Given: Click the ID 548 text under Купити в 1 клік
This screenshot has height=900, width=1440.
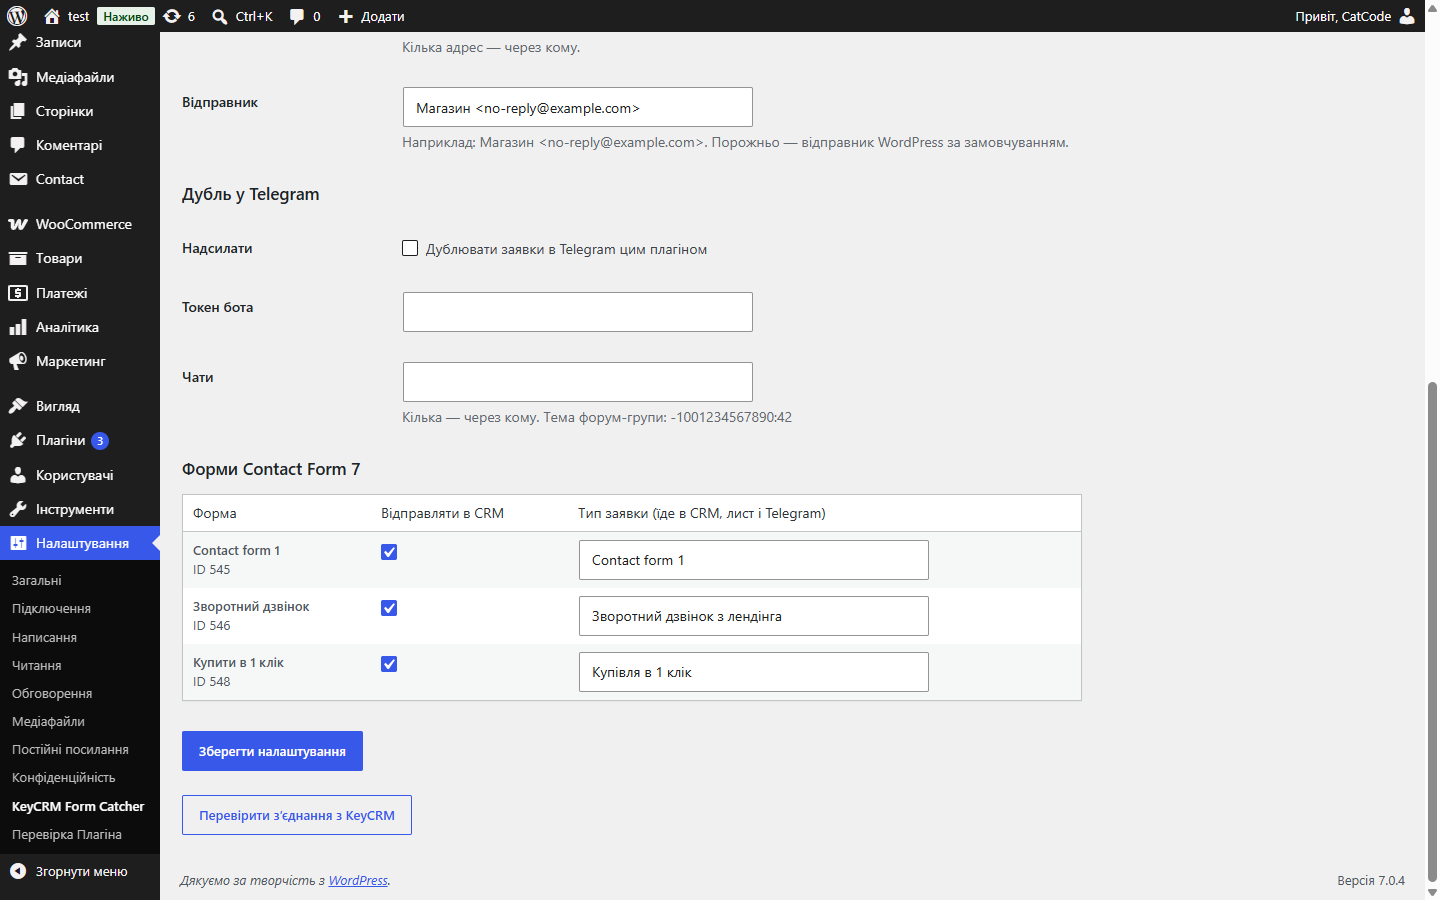Looking at the screenshot, I should click(212, 682).
